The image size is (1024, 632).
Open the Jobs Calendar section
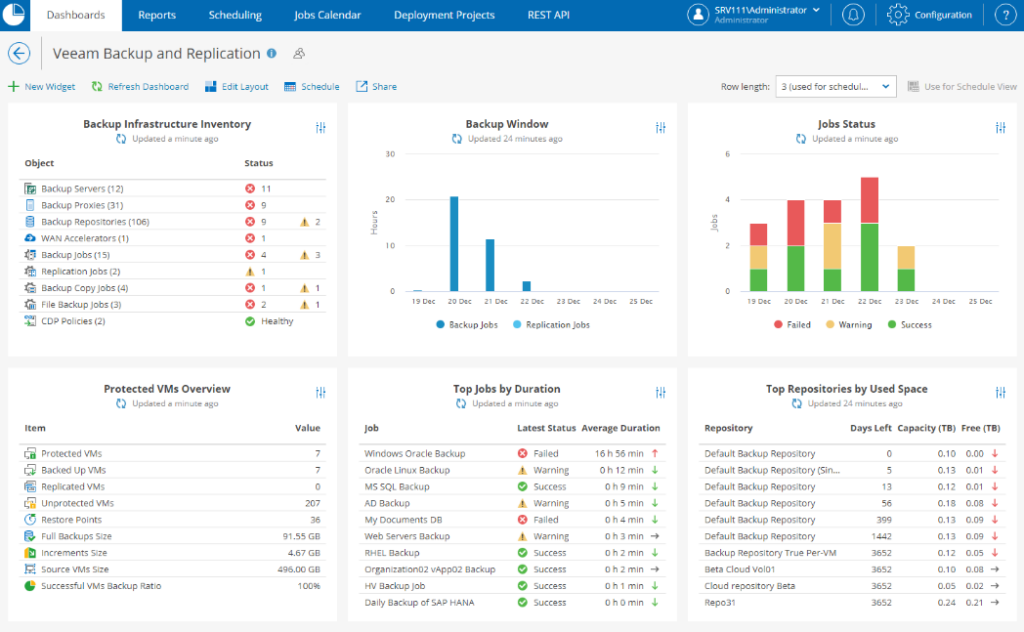click(326, 15)
